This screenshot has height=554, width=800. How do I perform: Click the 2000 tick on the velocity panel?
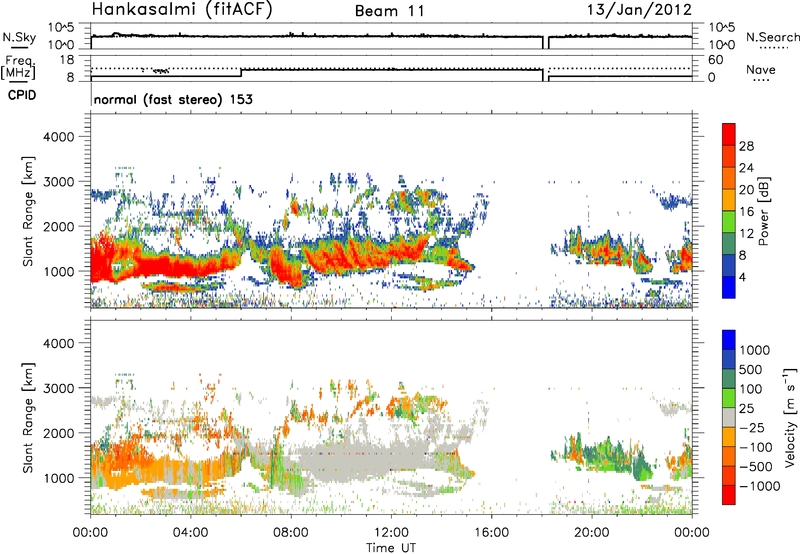(59, 433)
